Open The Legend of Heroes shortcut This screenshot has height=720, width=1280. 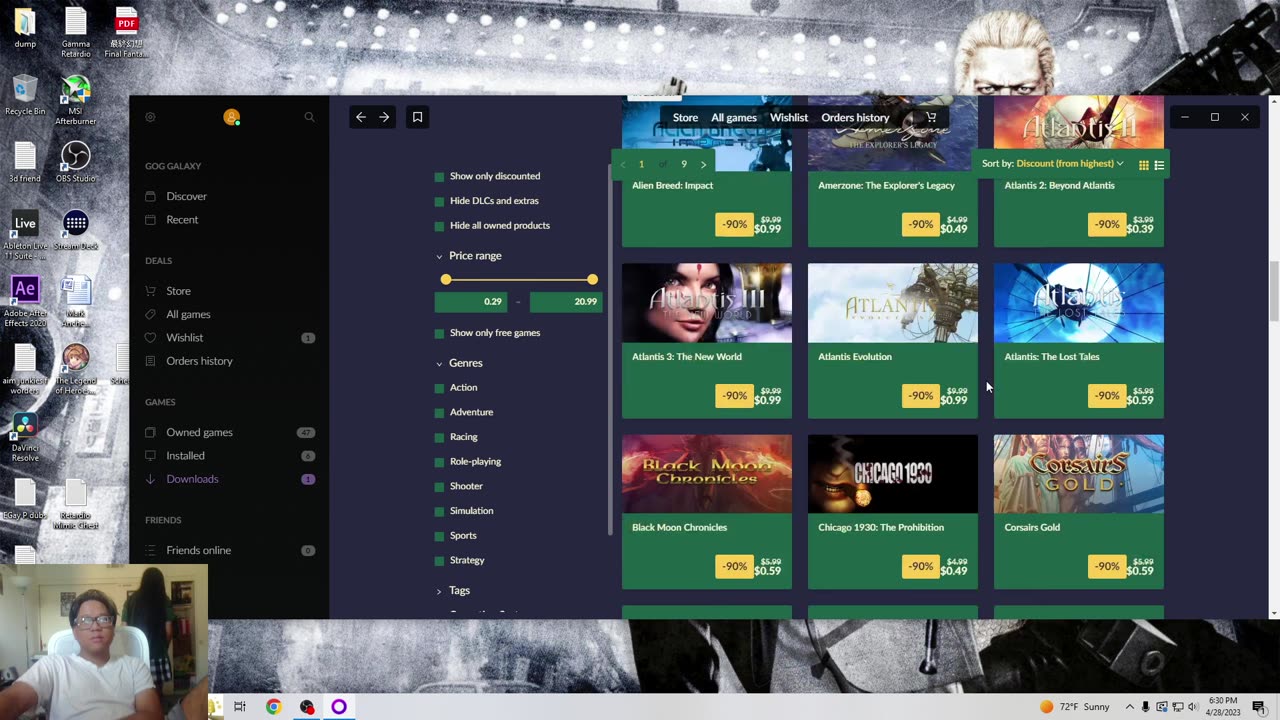(75, 369)
